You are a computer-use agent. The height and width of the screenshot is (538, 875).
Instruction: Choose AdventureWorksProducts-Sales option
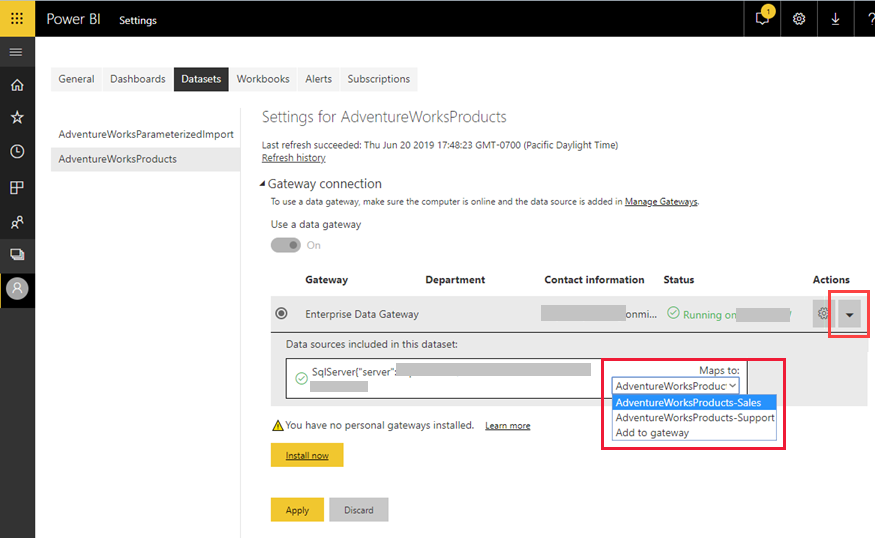pyautogui.click(x=694, y=402)
